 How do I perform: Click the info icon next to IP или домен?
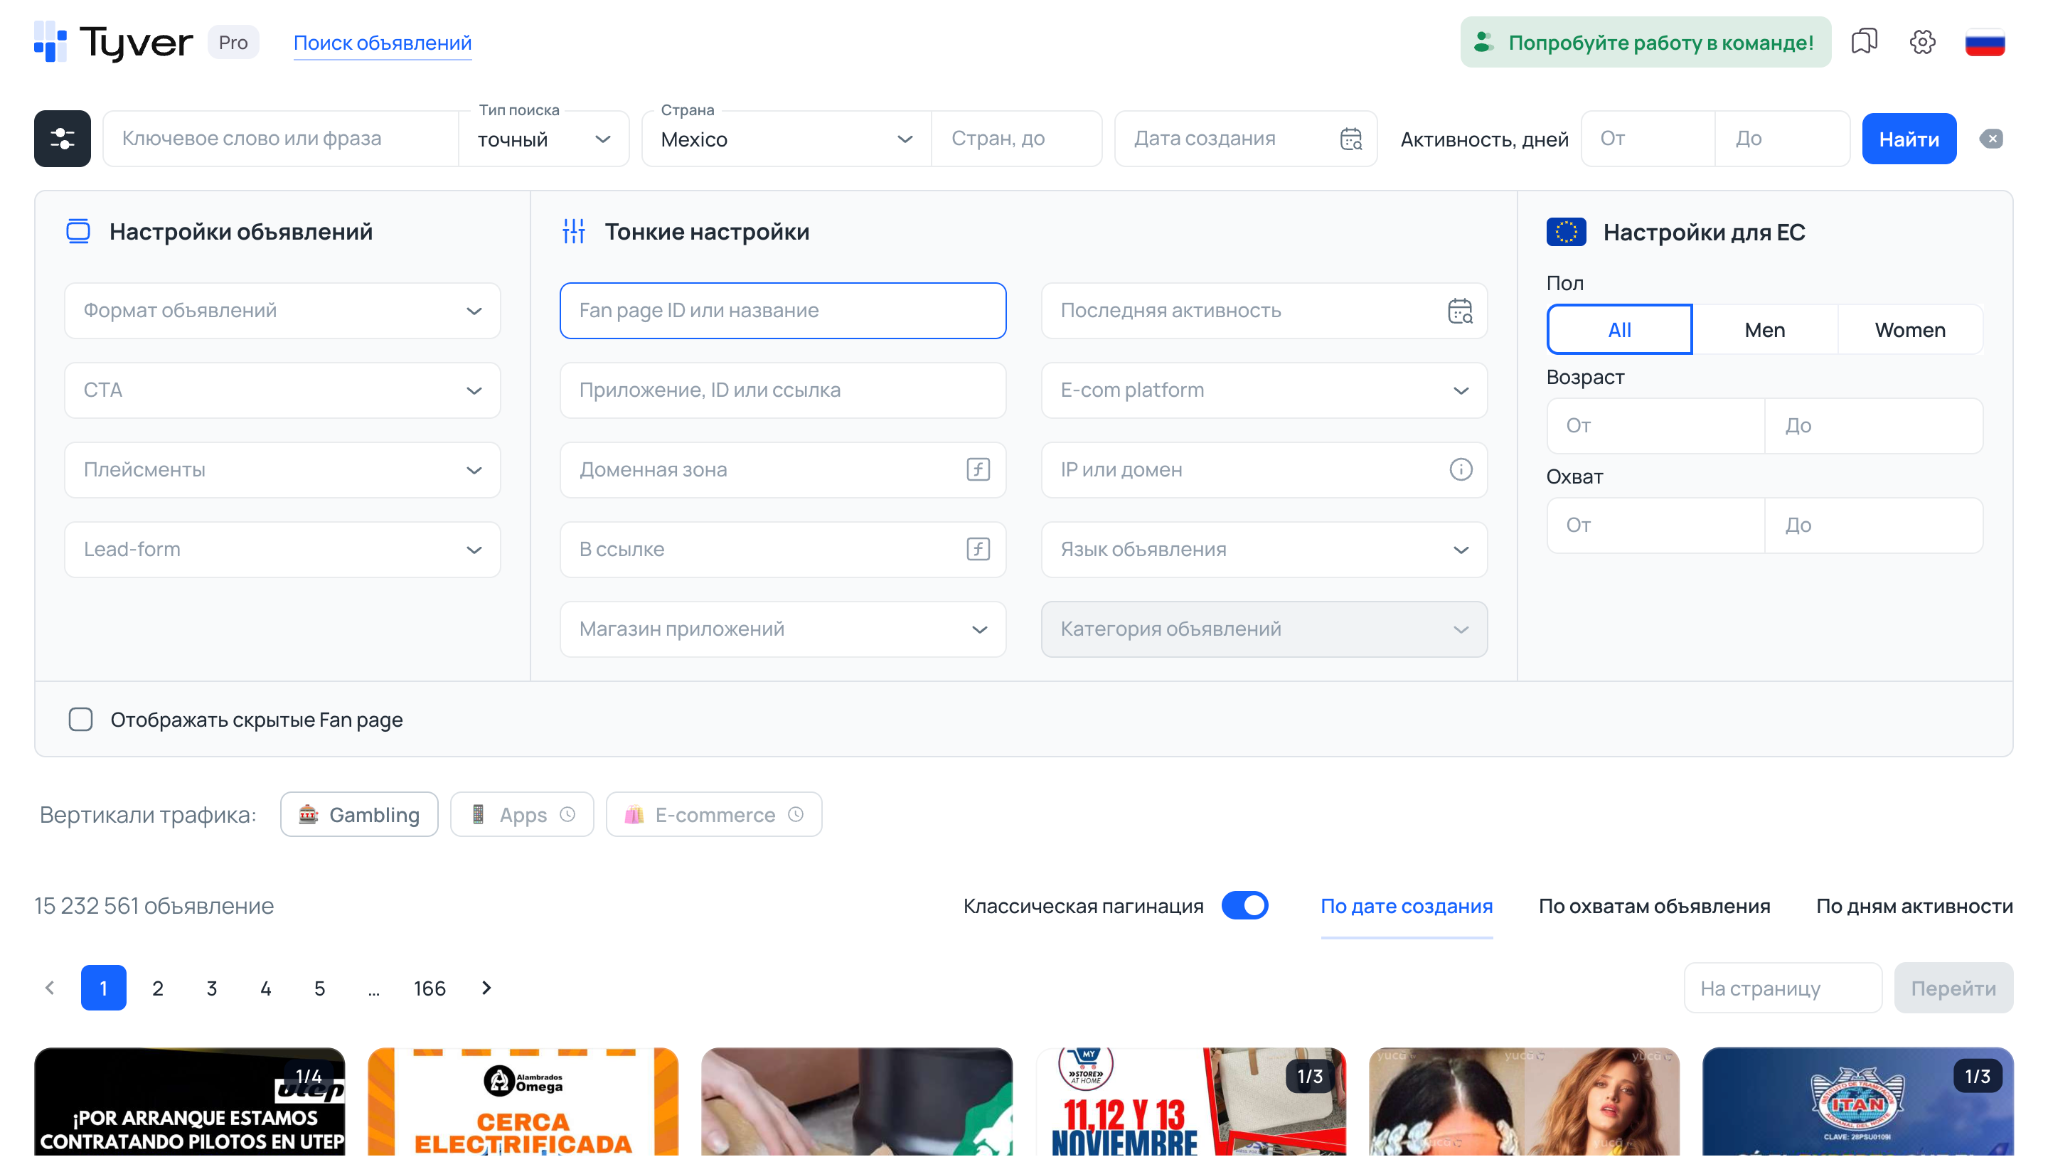pos(1461,470)
